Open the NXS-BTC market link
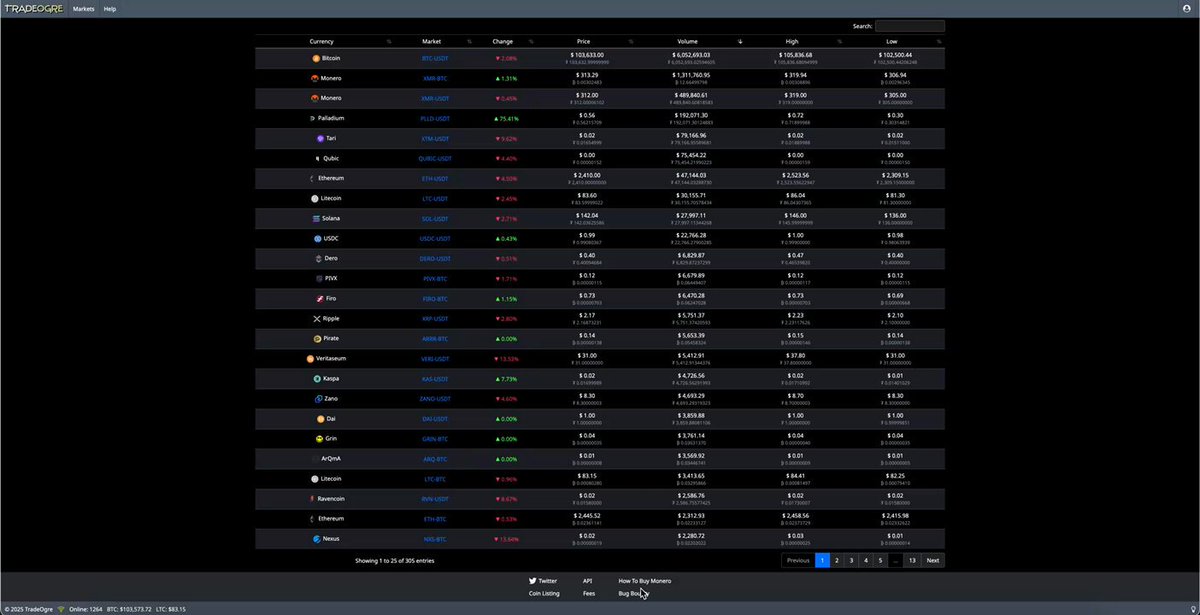 point(435,538)
